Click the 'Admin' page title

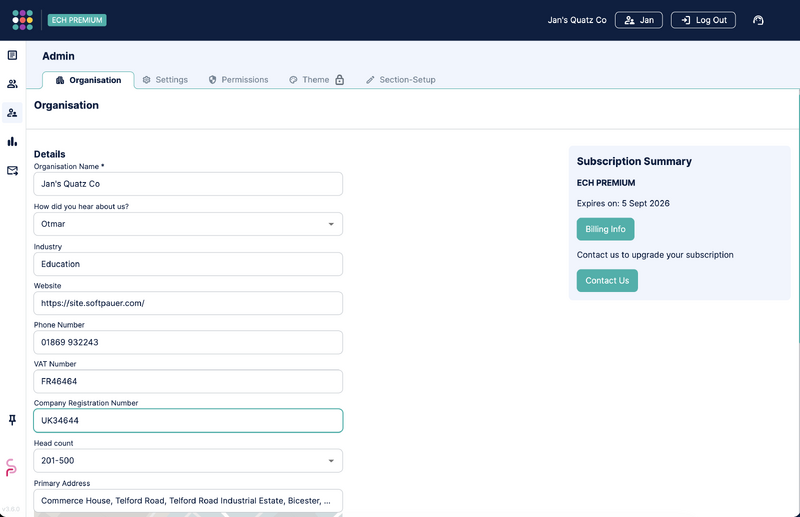pos(58,56)
